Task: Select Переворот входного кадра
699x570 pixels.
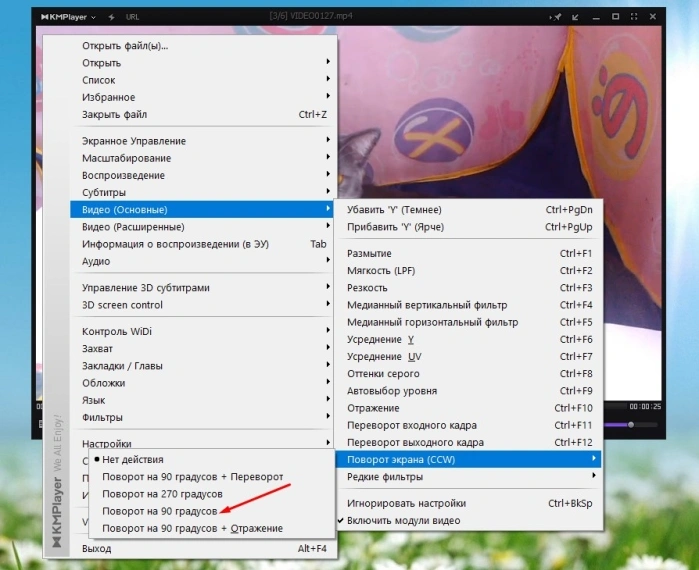Action: point(469,426)
